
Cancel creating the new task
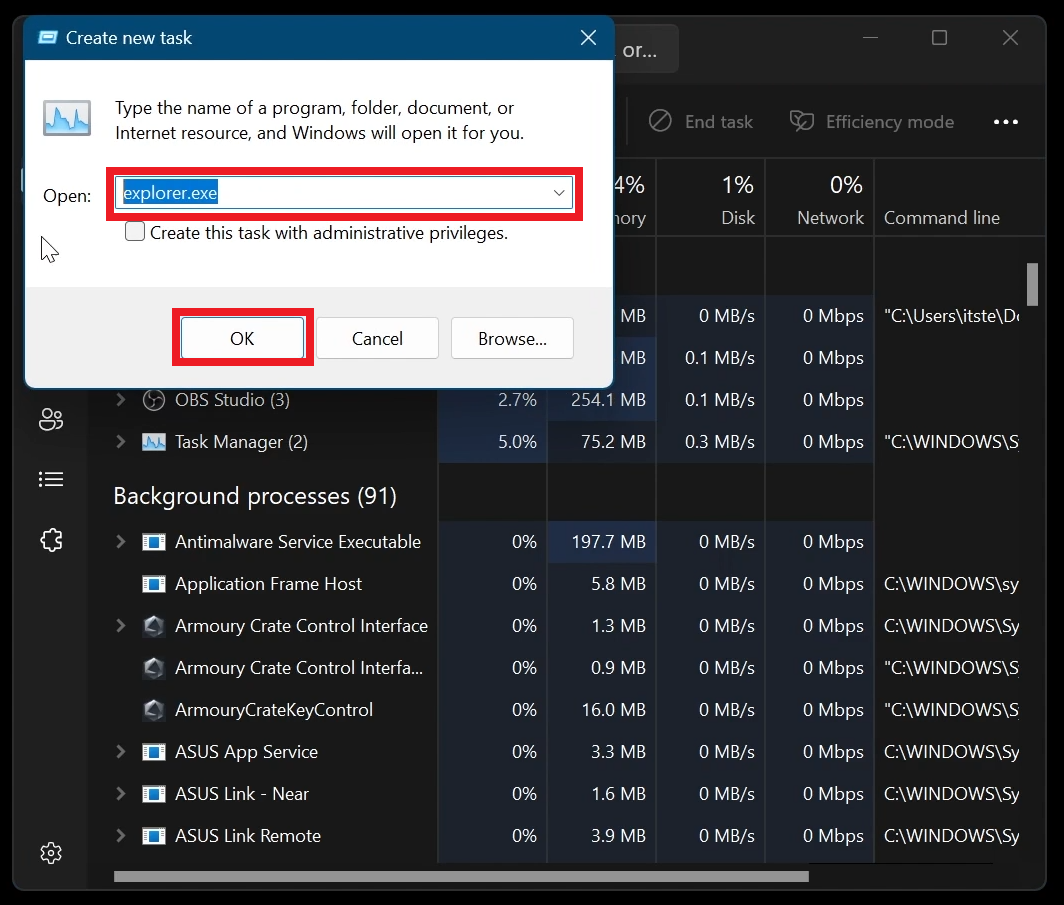pyautogui.click(x=377, y=338)
